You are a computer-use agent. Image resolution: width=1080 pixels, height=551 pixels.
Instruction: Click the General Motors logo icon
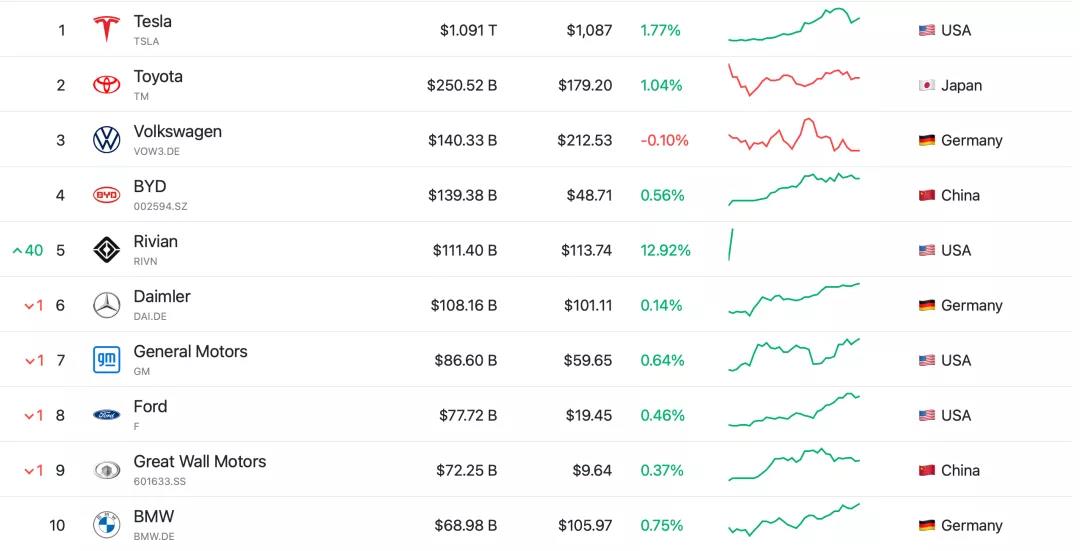[106, 360]
